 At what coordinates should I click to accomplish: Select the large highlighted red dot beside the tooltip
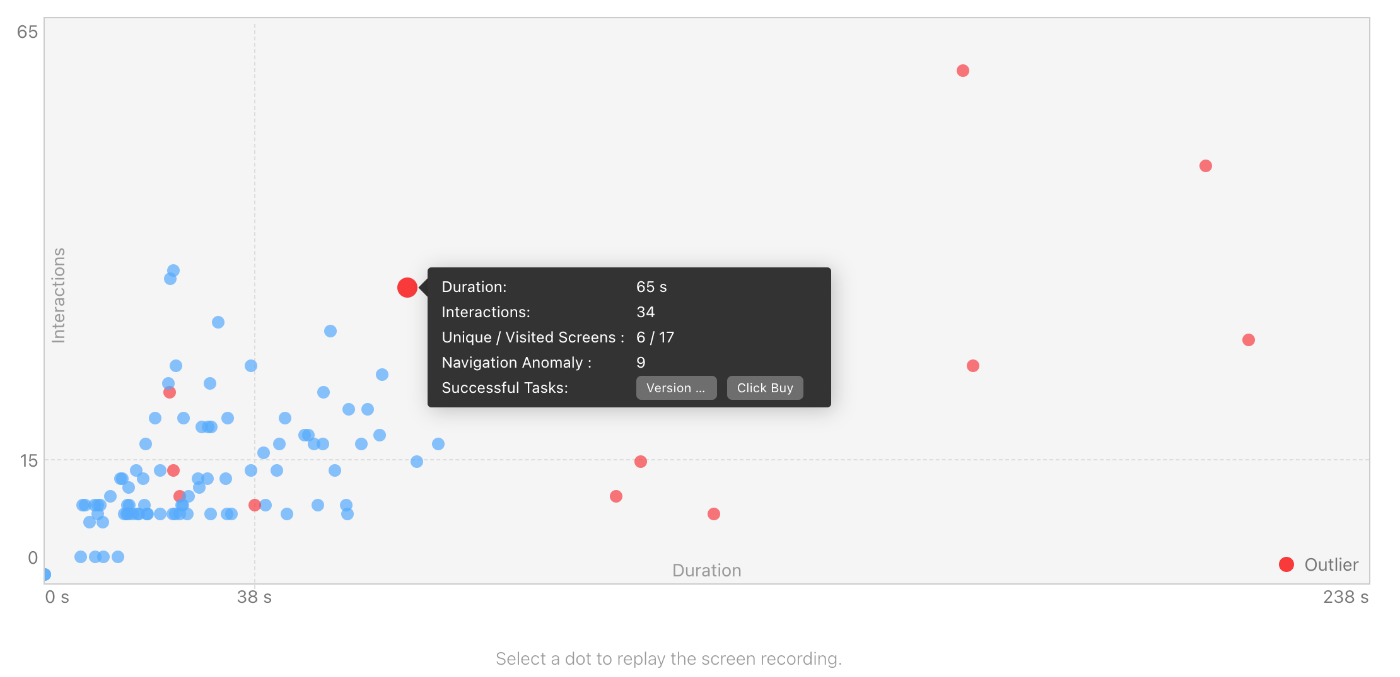pyautogui.click(x=407, y=288)
